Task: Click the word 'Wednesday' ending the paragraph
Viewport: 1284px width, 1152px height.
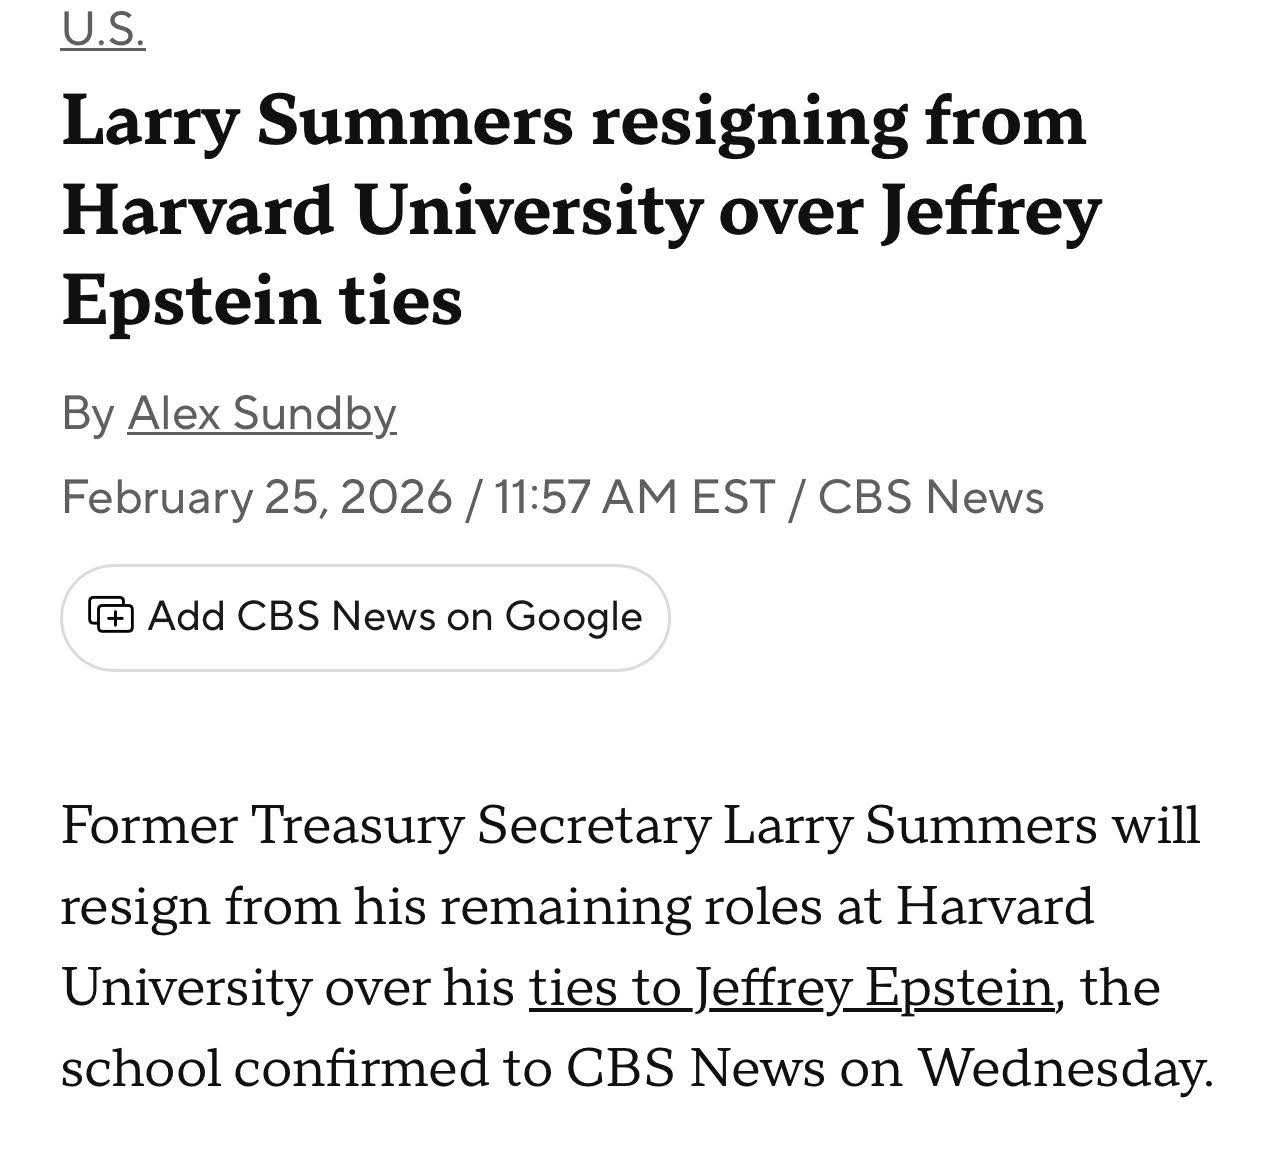Action: click(x=1060, y=1068)
